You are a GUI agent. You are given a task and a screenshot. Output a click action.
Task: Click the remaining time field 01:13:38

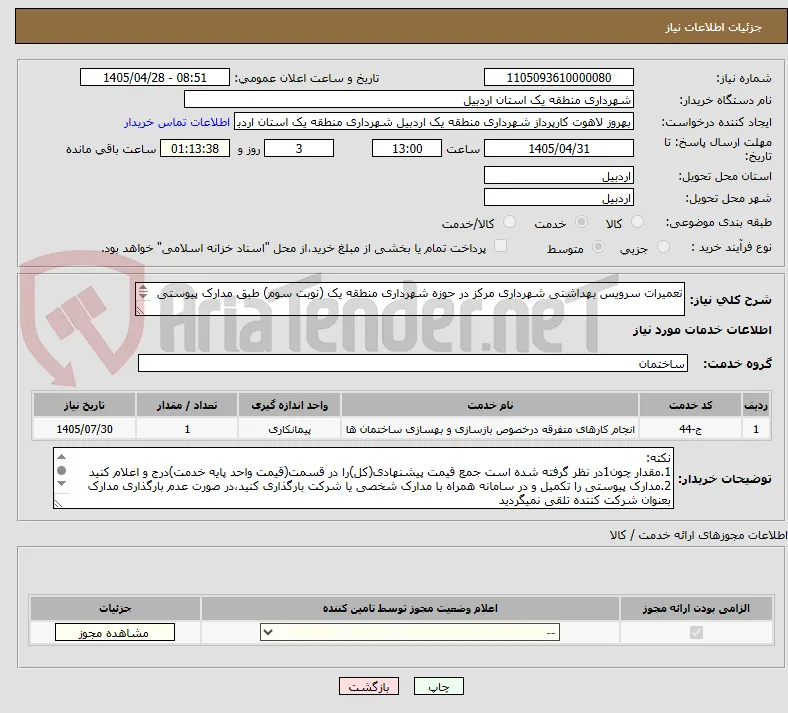195,148
